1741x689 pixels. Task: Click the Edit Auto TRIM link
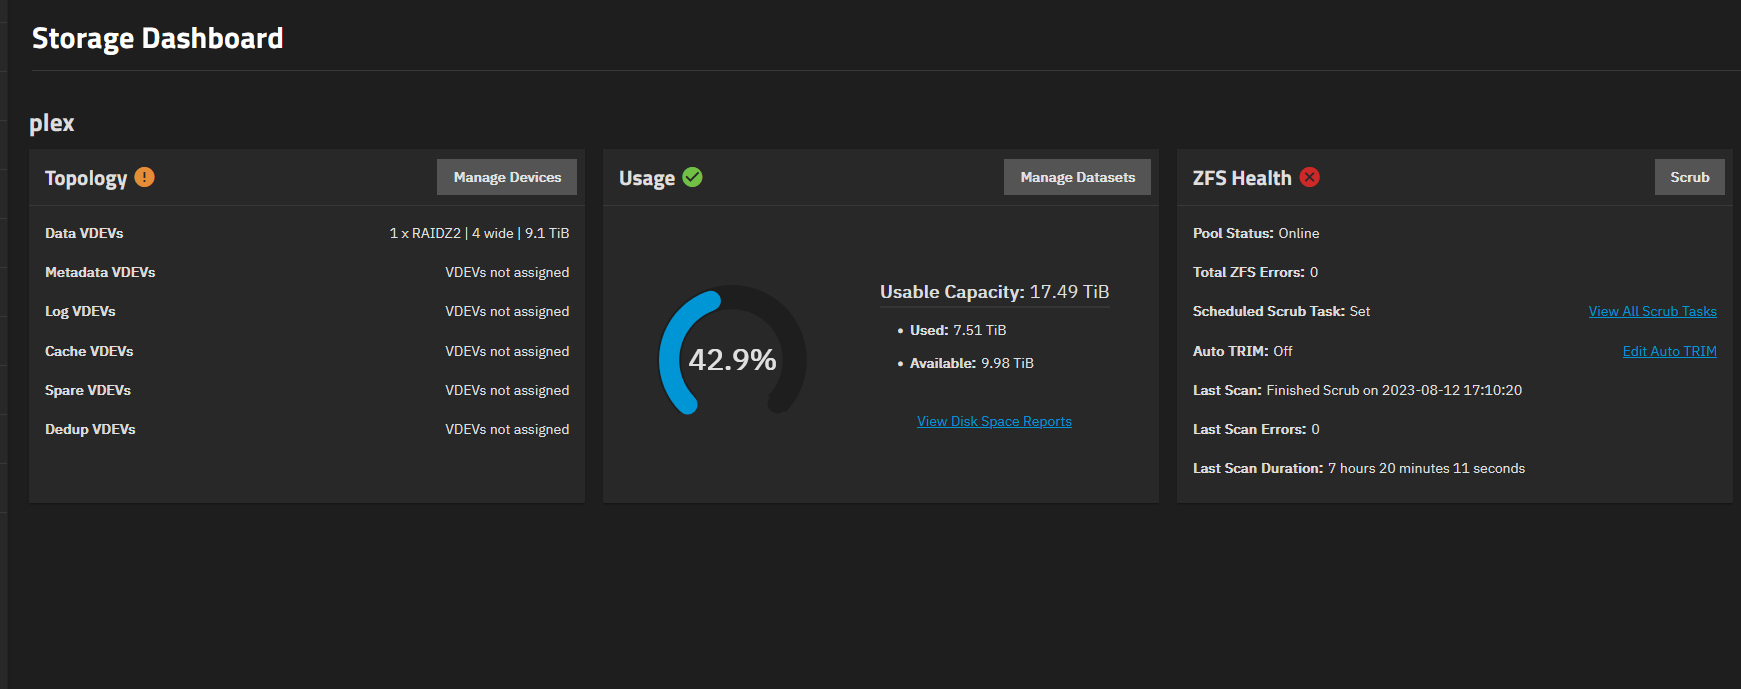tap(1669, 351)
